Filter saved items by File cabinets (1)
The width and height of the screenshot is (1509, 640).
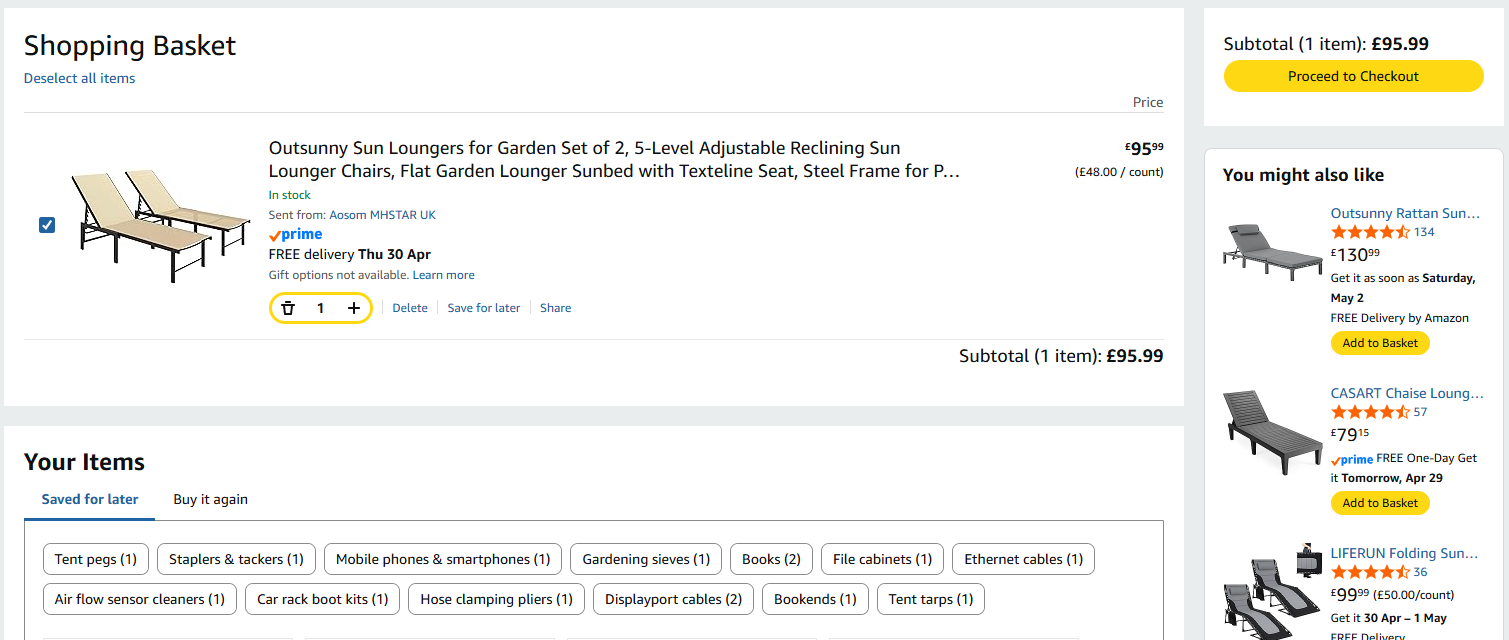pyautogui.click(x=882, y=559)
